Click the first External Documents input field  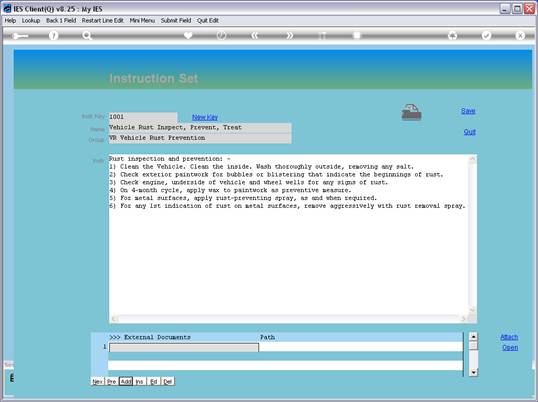pyautogui.click(x=184, y=348)
